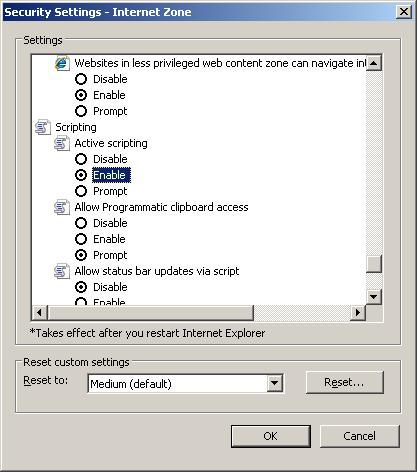Click the Scripting category script icon
The image size is (417, 472).
[x=43, y=127]
